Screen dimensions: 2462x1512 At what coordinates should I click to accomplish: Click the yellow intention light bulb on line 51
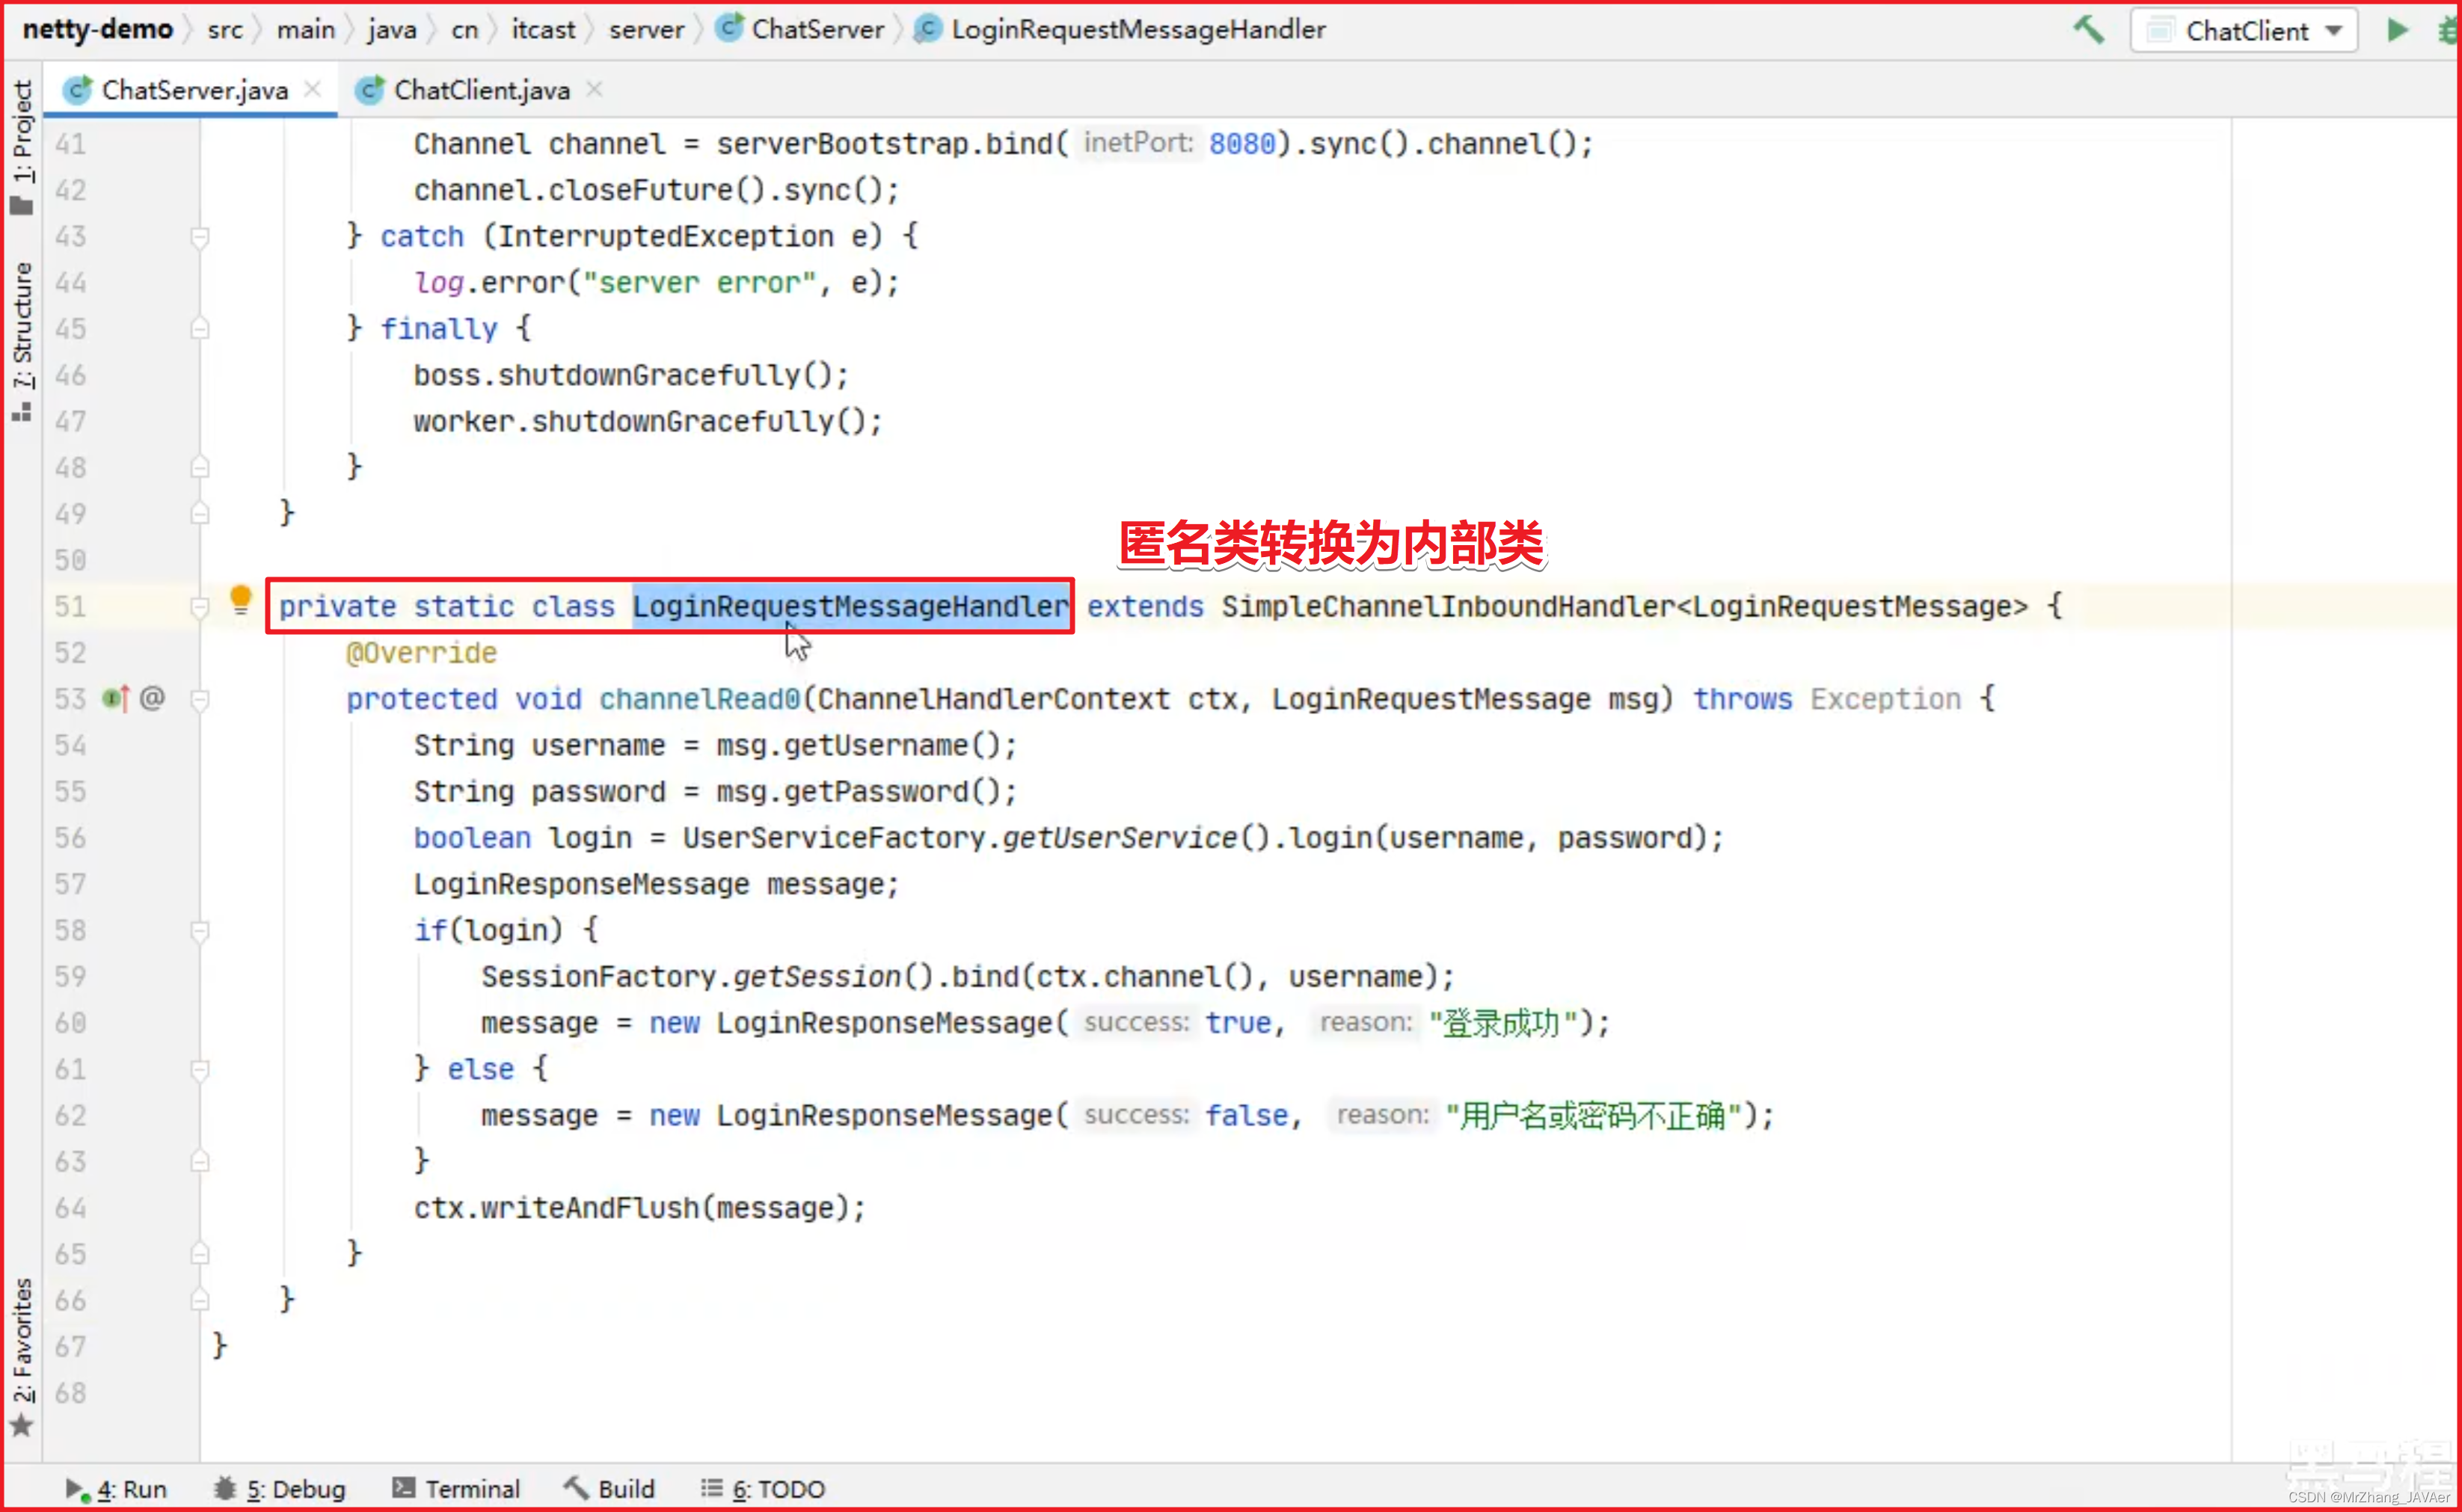point(240,600)
